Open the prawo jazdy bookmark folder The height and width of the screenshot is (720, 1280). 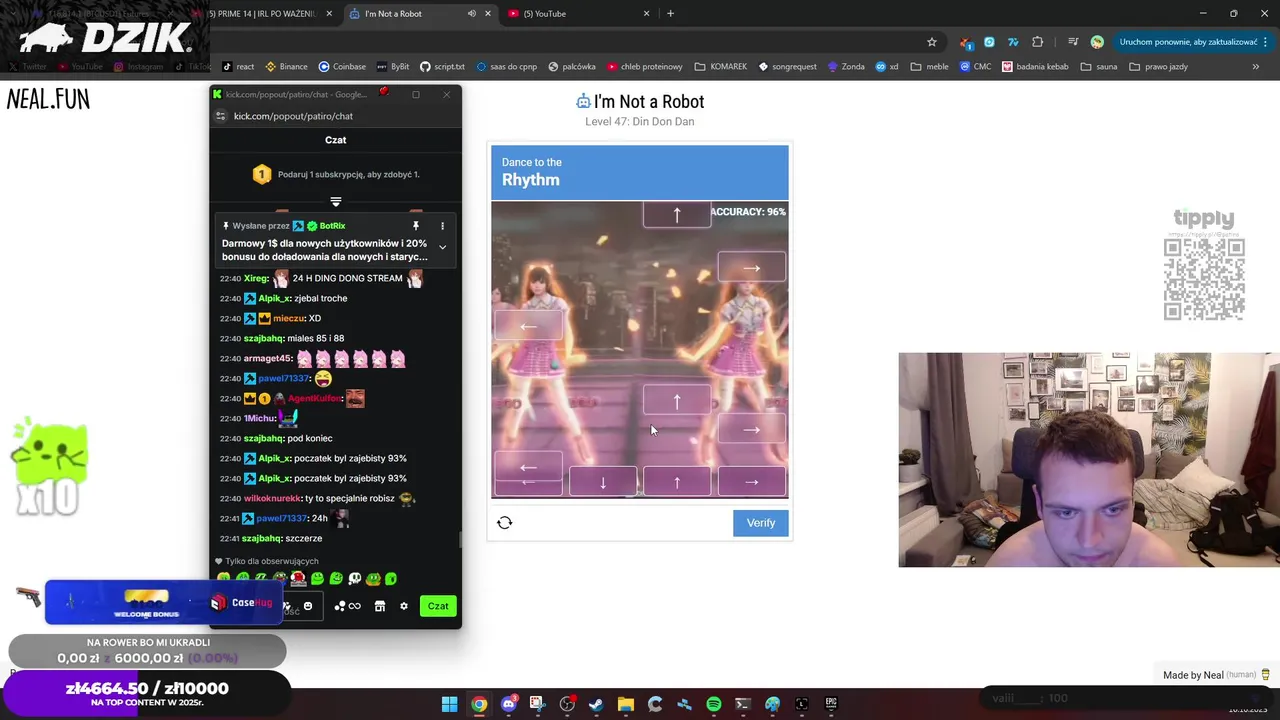click(x=1159, y=67)
